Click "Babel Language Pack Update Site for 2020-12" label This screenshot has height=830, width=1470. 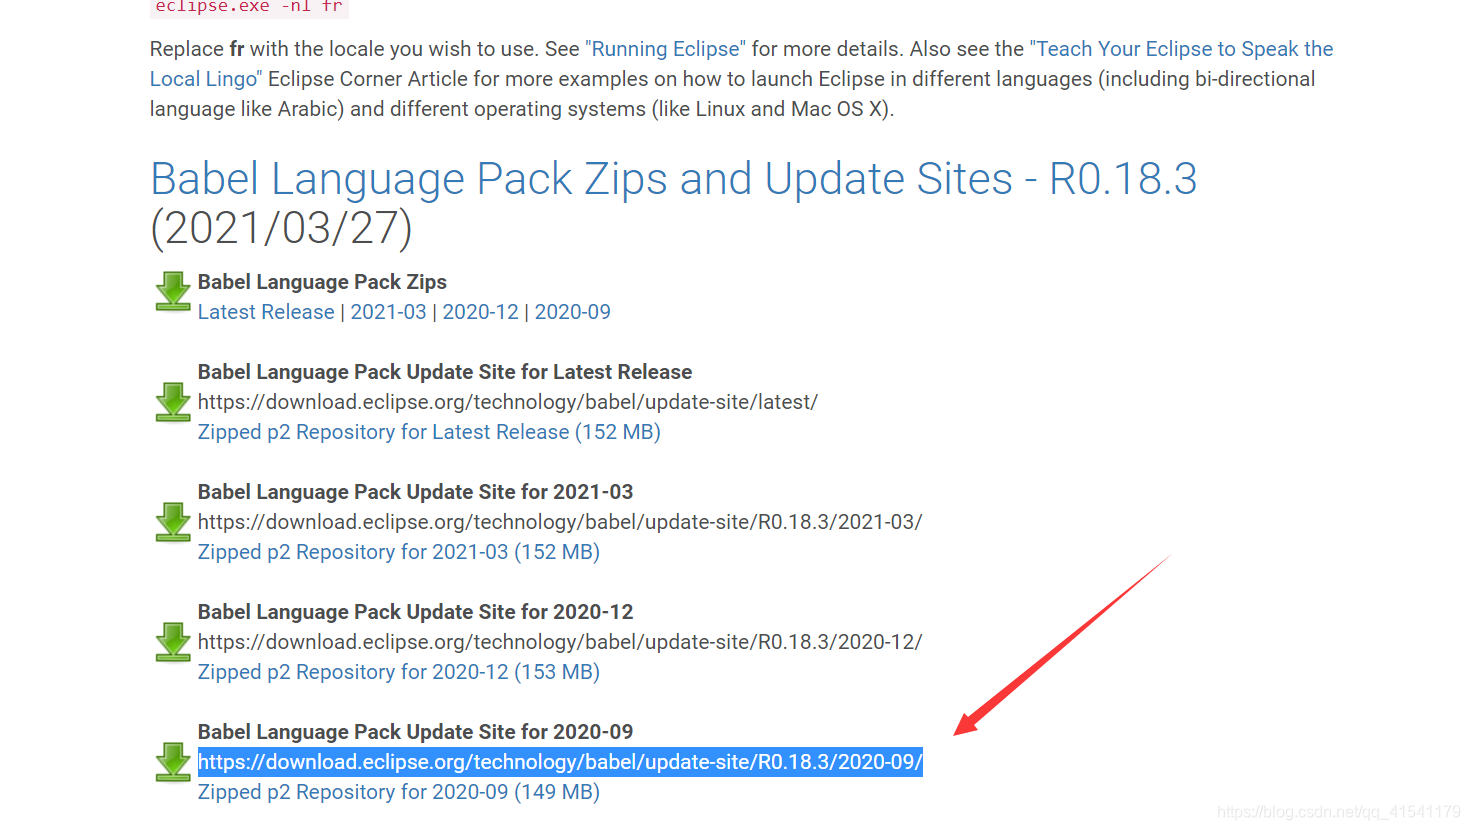[x=416, y=612]
